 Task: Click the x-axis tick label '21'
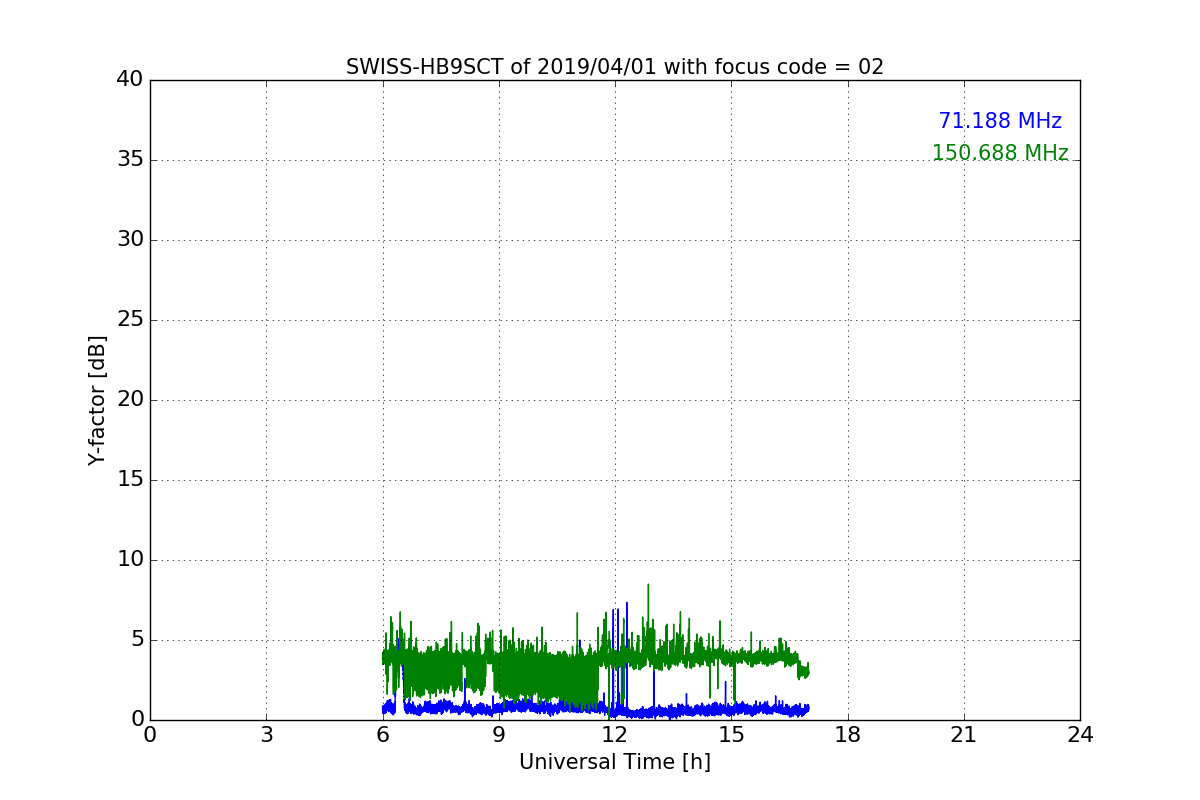(x=964, y=735)
